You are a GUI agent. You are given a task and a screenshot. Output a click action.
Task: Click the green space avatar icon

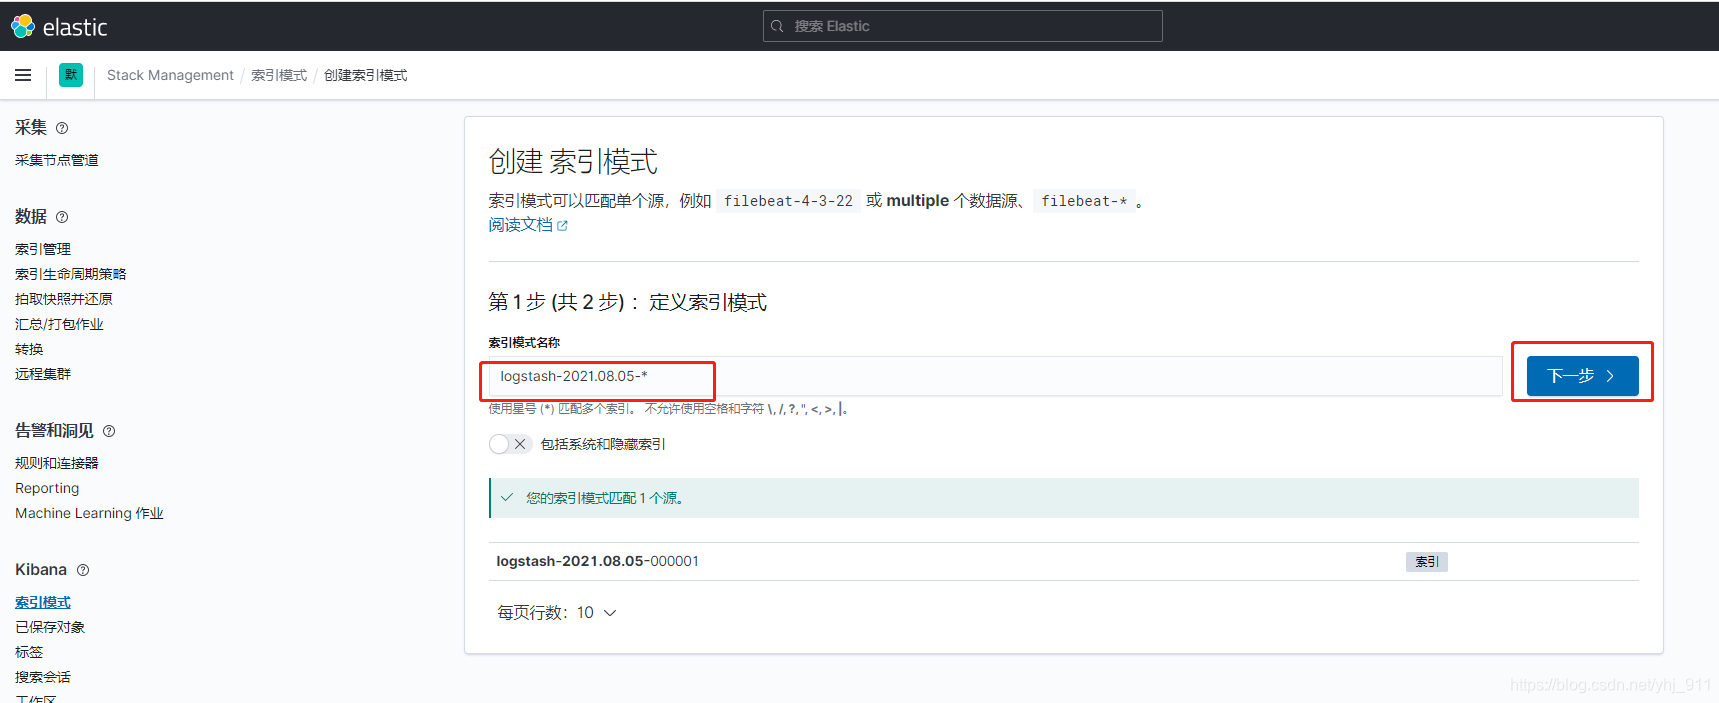coord(71,75)
